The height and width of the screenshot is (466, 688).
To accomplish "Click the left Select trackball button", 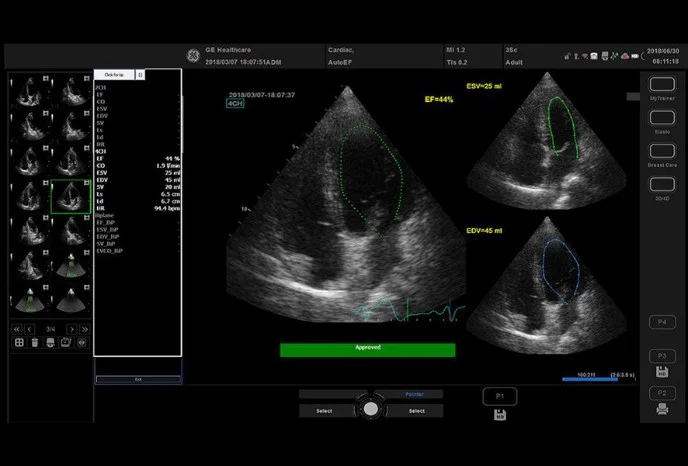I will pos(325,410).
